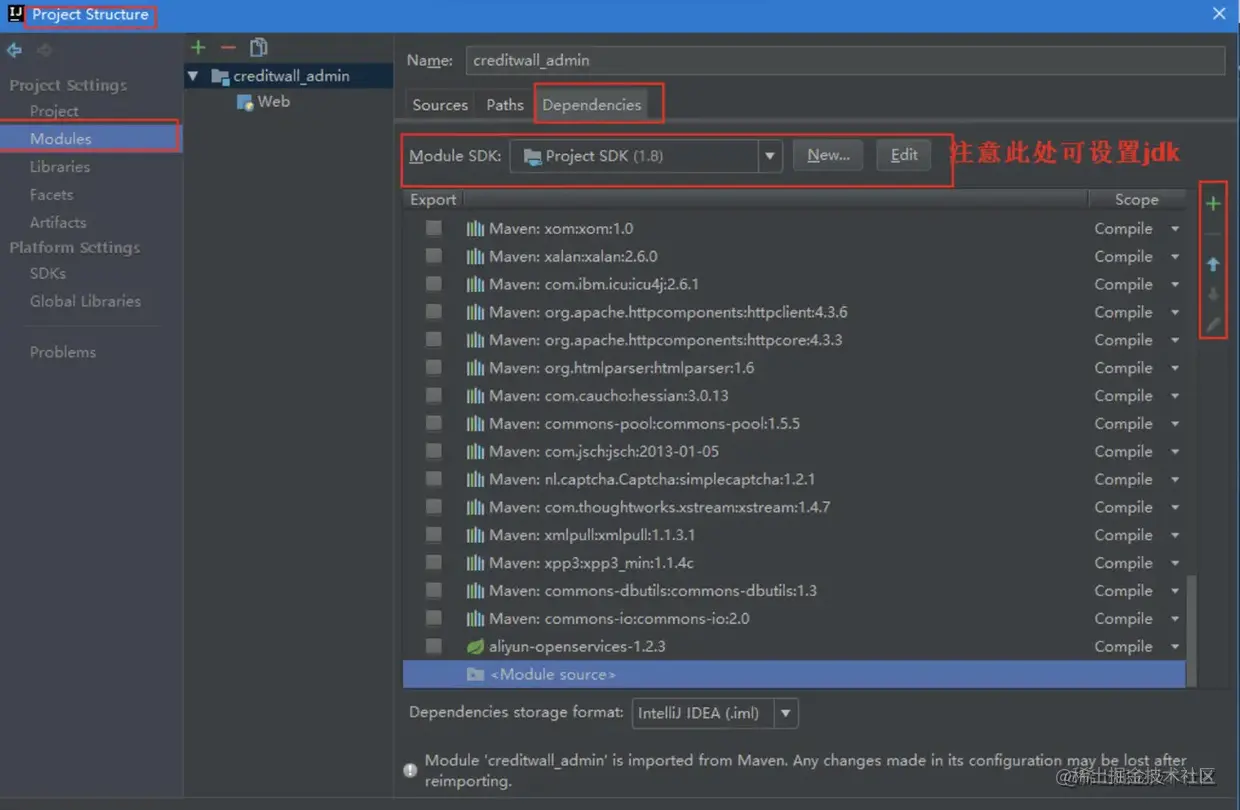Open scope dropdown for xpp3_min:1.1.4c

coord(1175,563)
